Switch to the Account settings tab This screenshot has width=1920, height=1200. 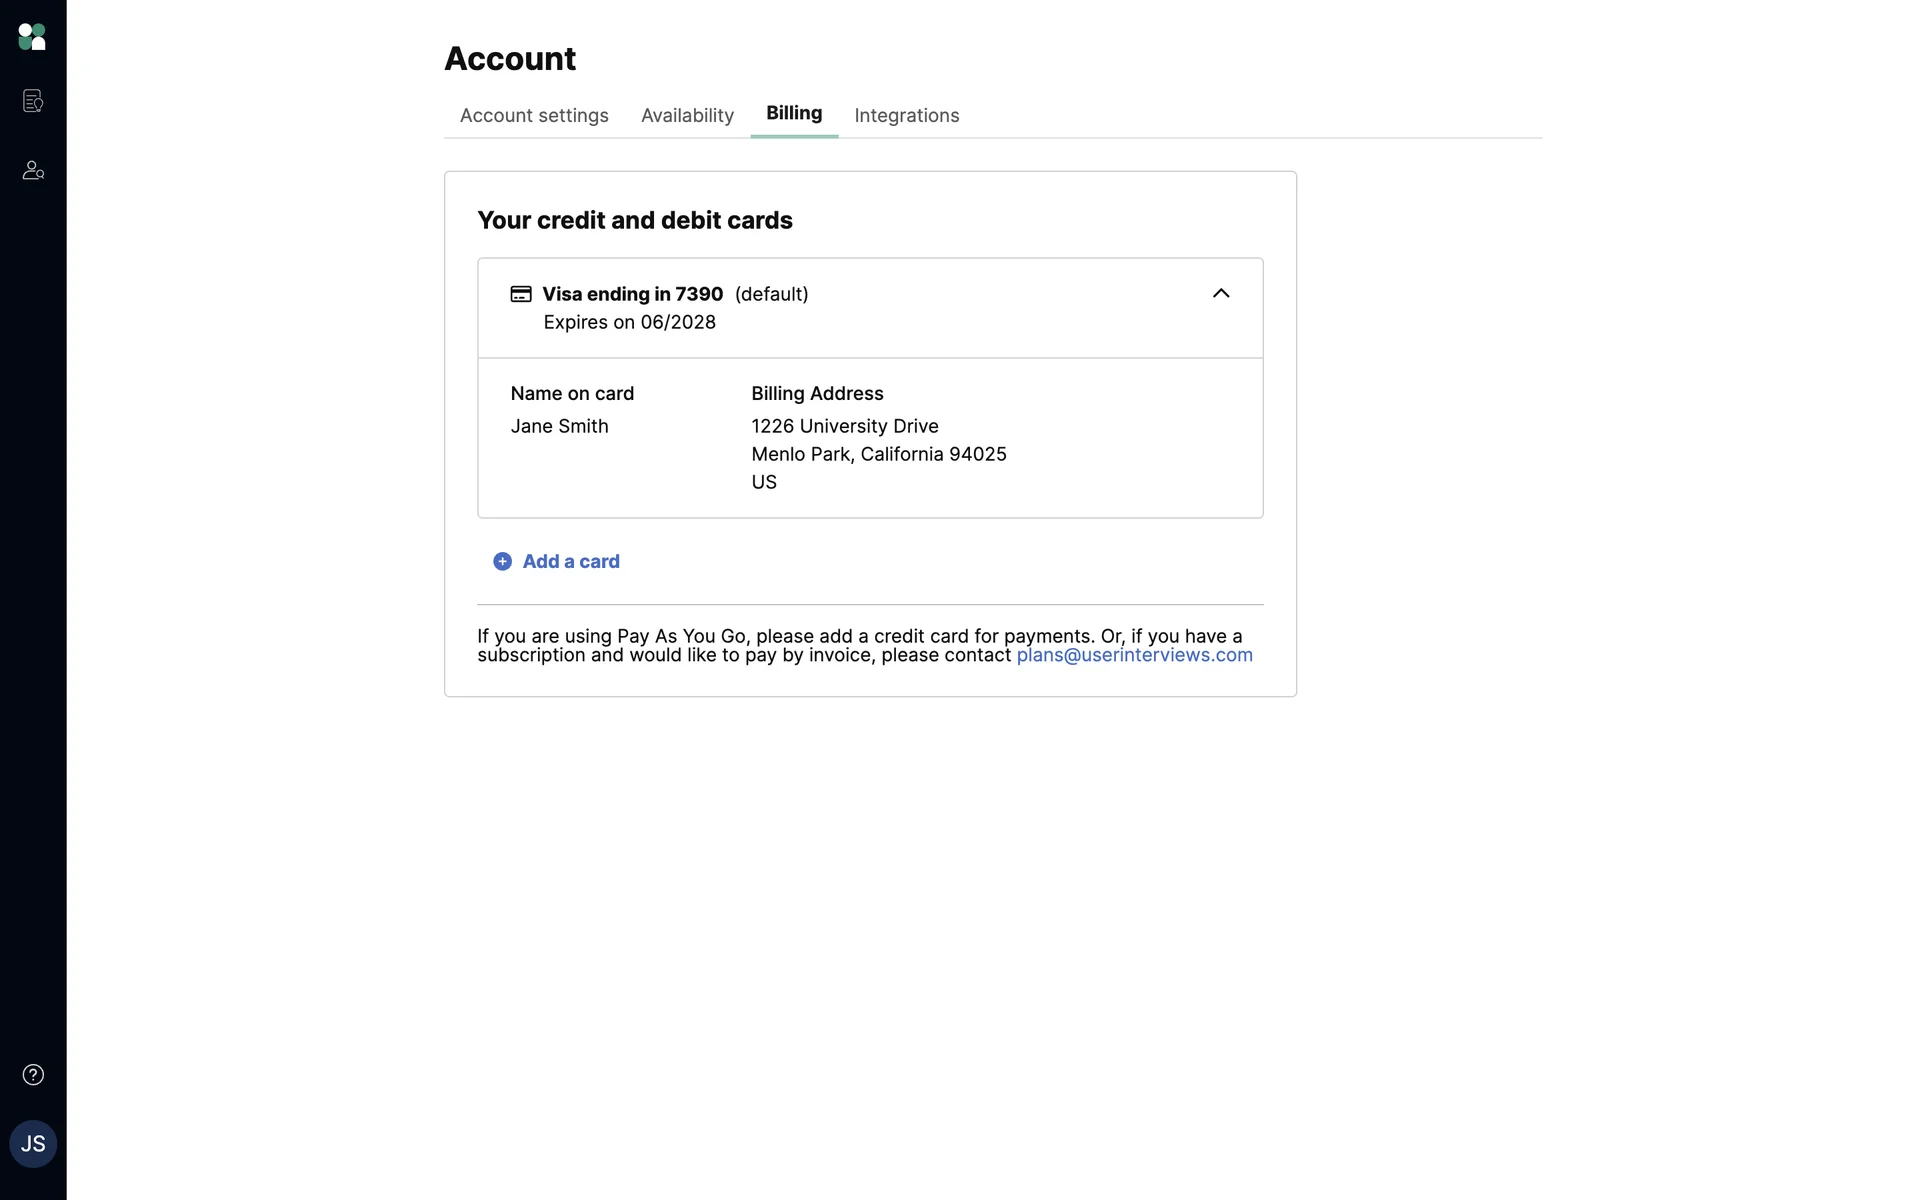pyautogui.click(x=534, y=116)
